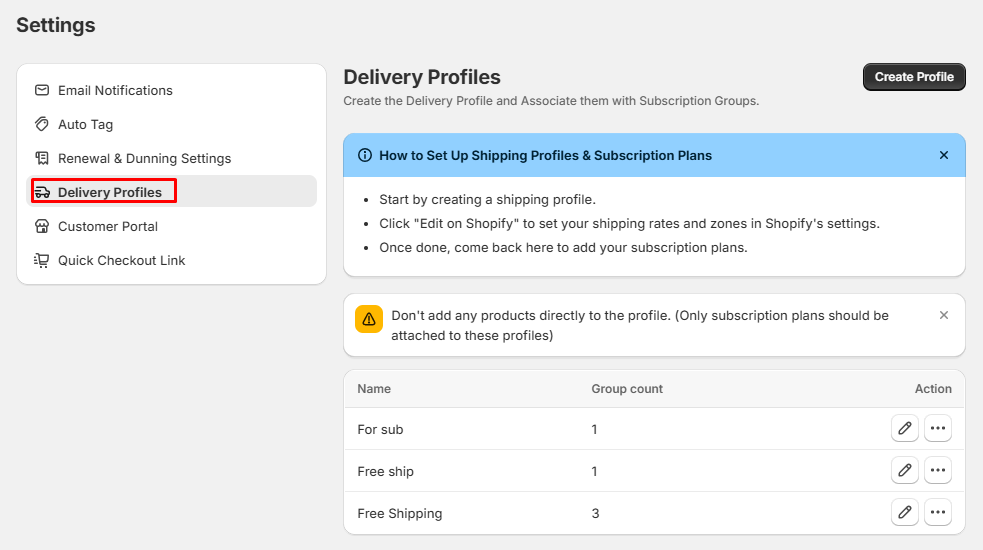Open more actions menu for Free ship

click(937, 471)
